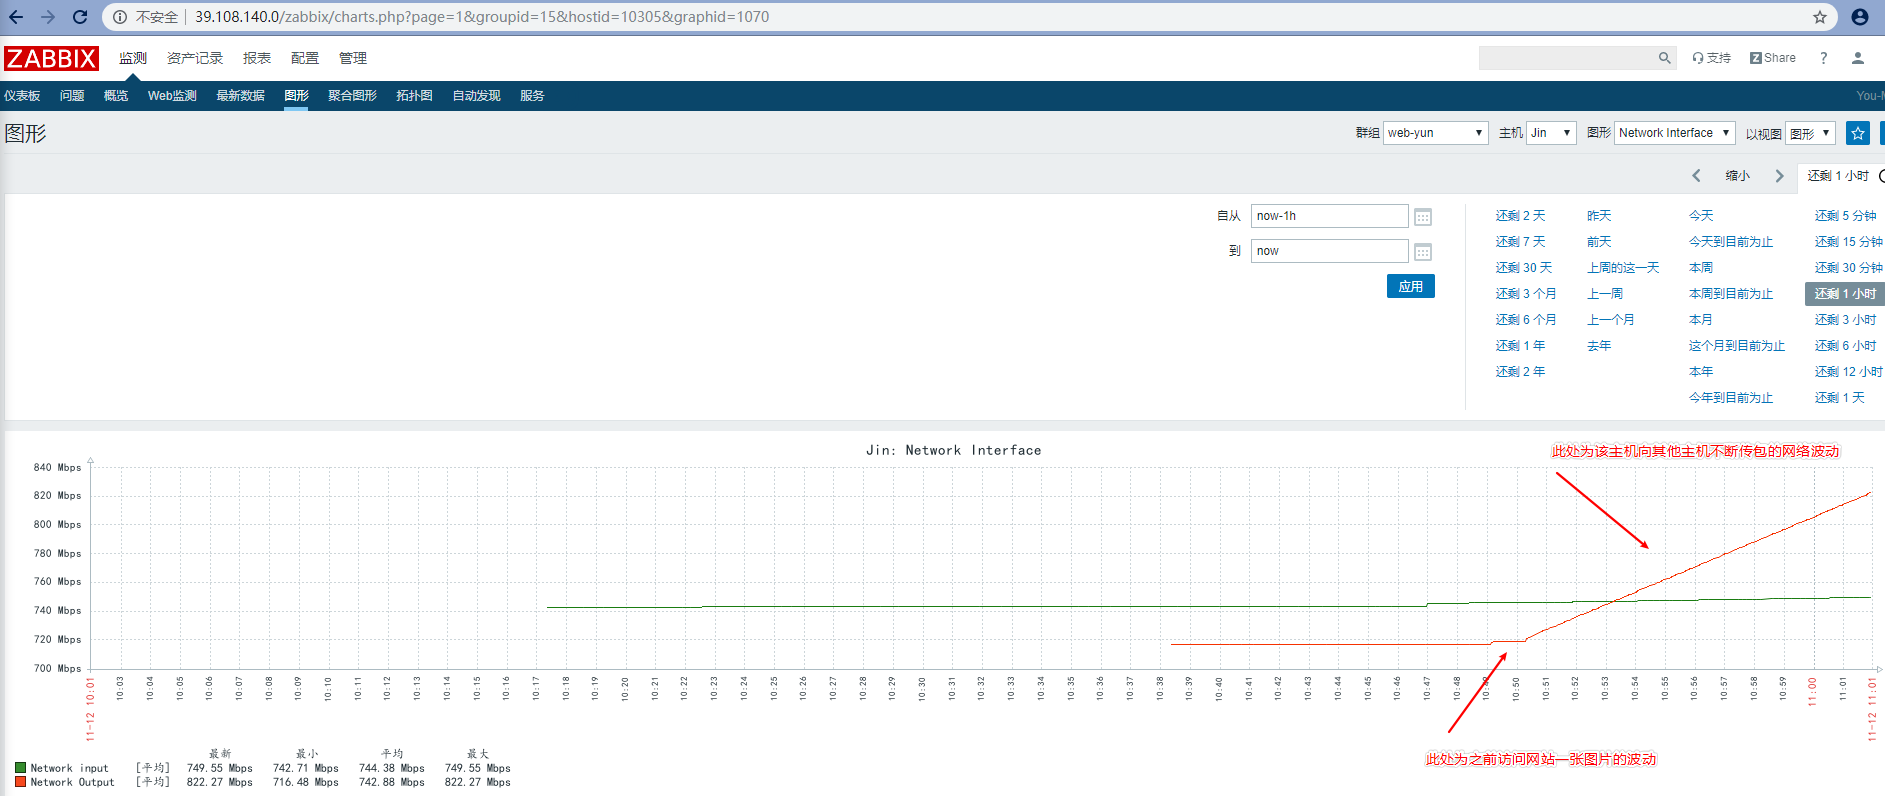Switch to the 最新数据 tab

coord(240,96)
